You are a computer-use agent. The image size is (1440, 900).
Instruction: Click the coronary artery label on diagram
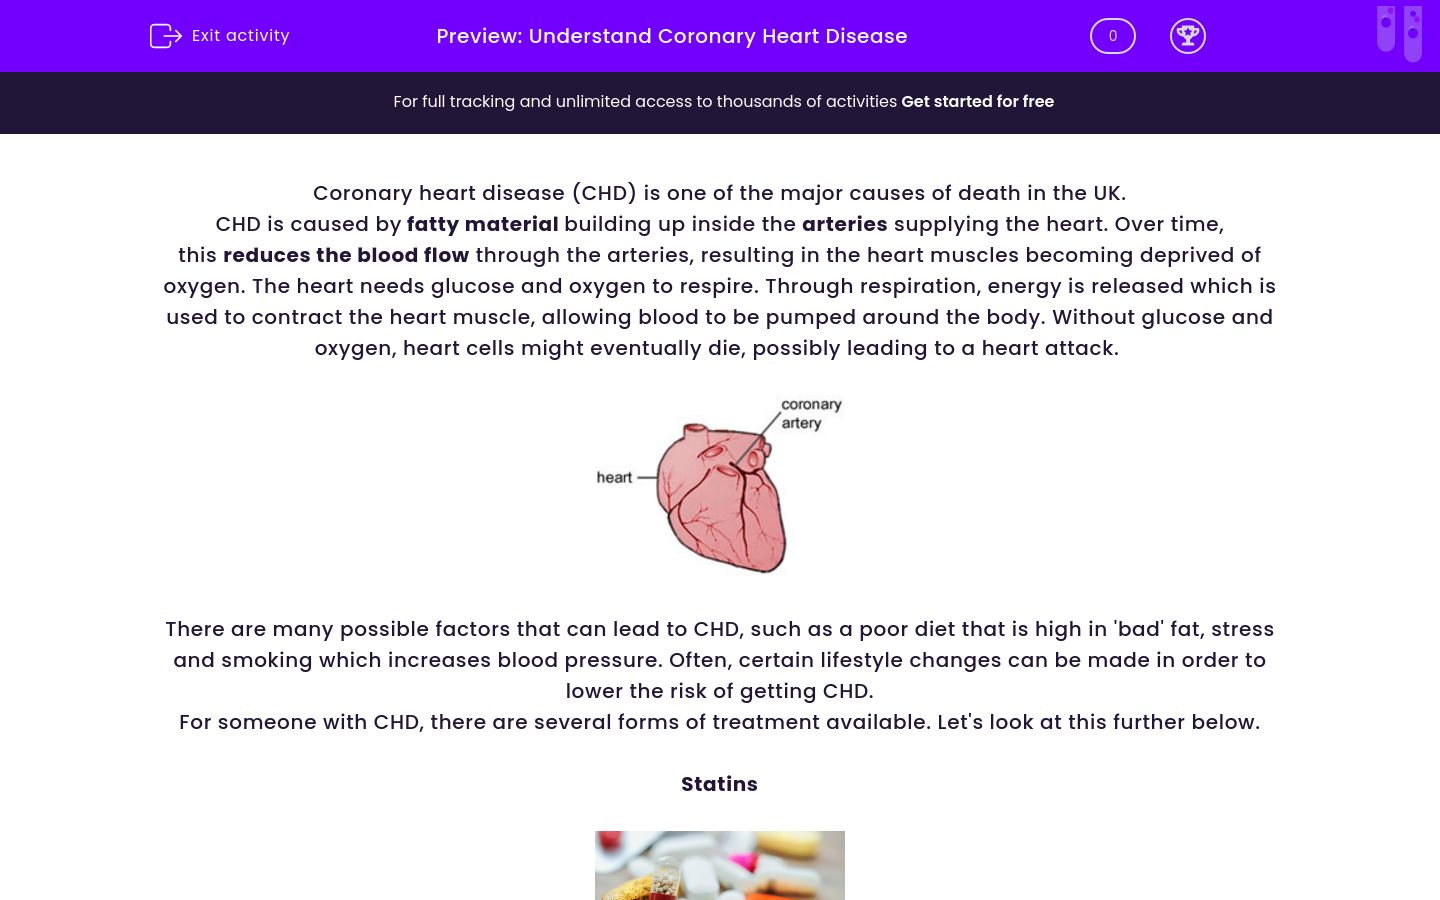pyautogui.click(x=810, y=413)
